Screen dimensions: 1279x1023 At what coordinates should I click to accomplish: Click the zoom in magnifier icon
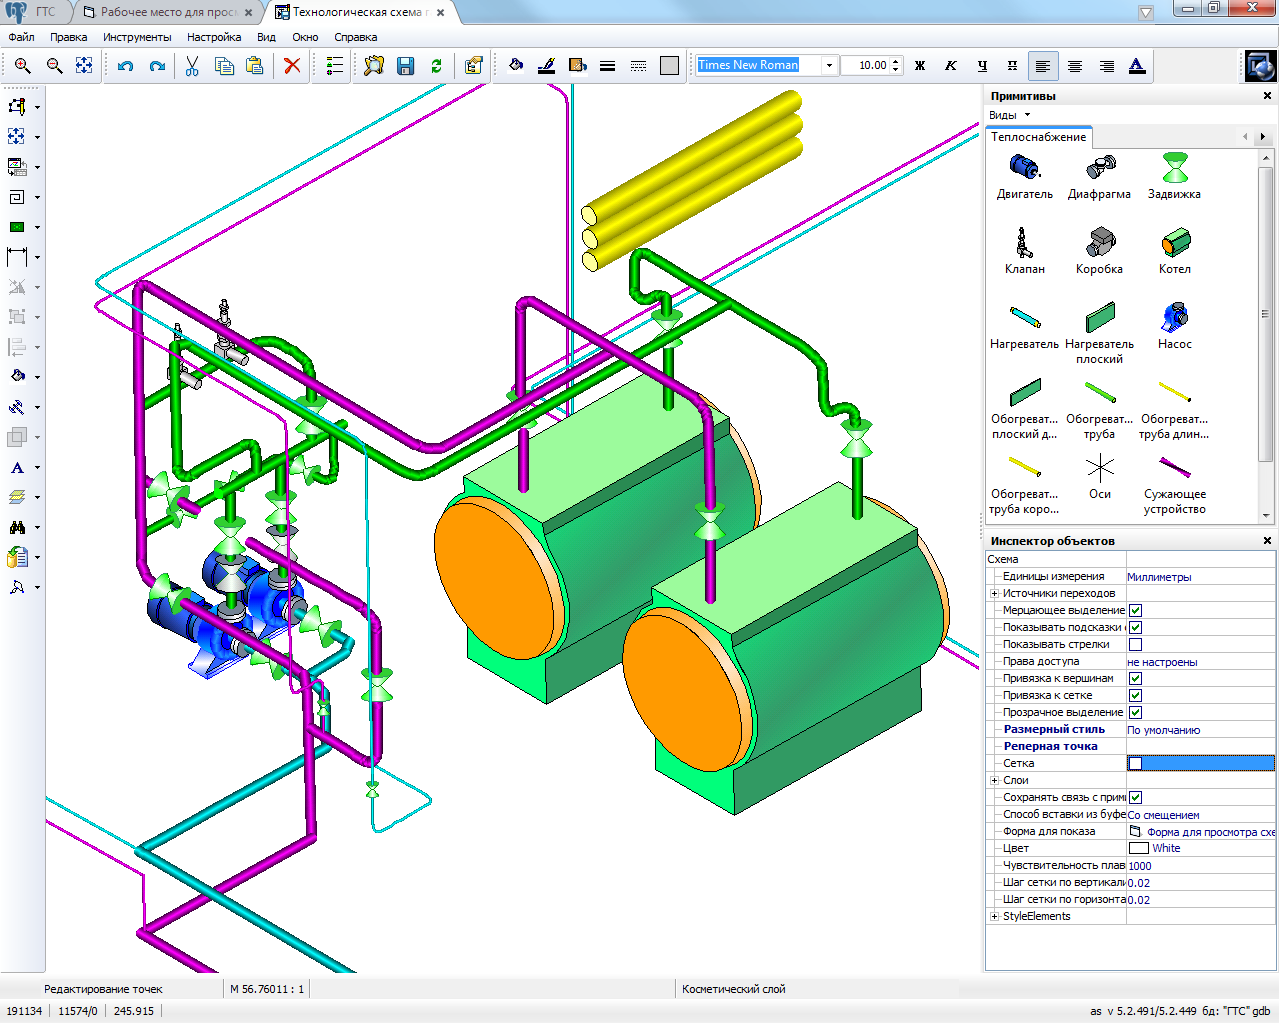(x=23, y=66)
